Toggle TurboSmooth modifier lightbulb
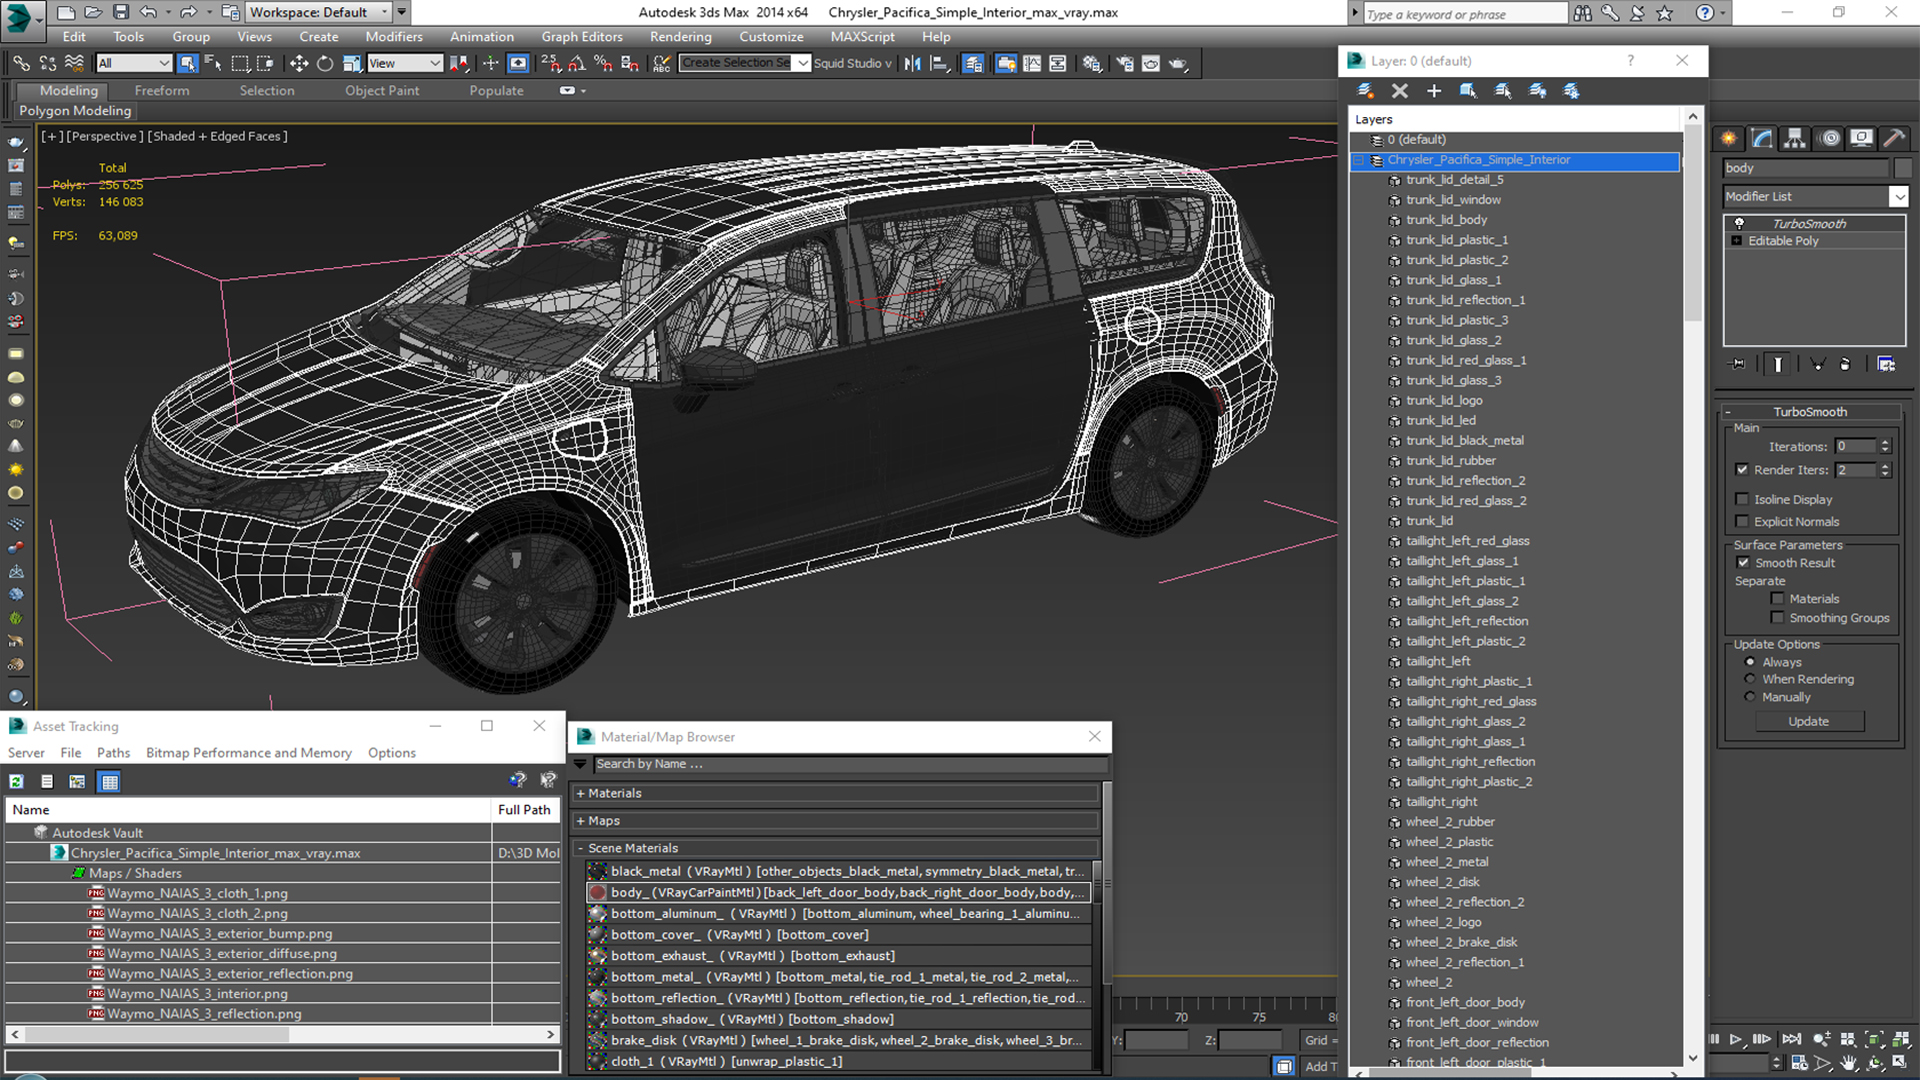 tap(1739, 223)
